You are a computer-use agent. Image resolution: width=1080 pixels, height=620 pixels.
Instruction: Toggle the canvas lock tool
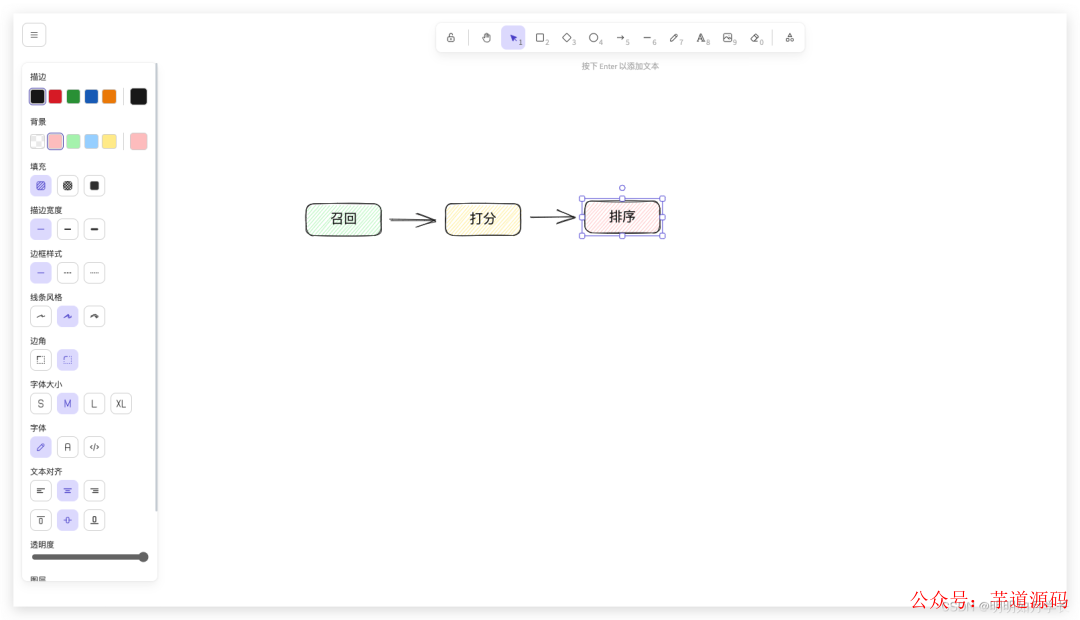click(450, 38)
